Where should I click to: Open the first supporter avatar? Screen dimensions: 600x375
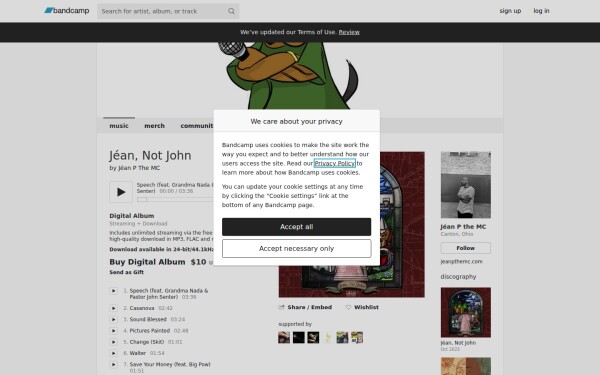point(284,338)
